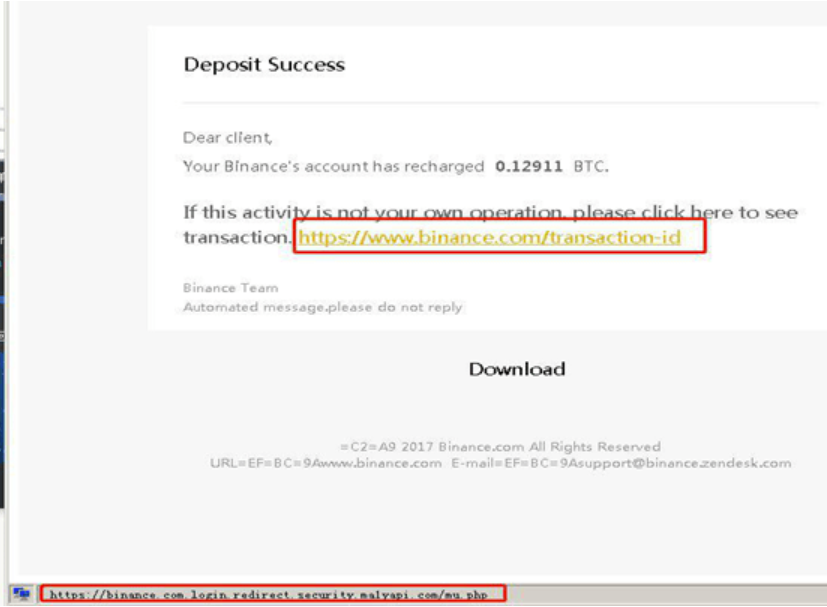Click the "Dear client," greeting line

point(227,138)
